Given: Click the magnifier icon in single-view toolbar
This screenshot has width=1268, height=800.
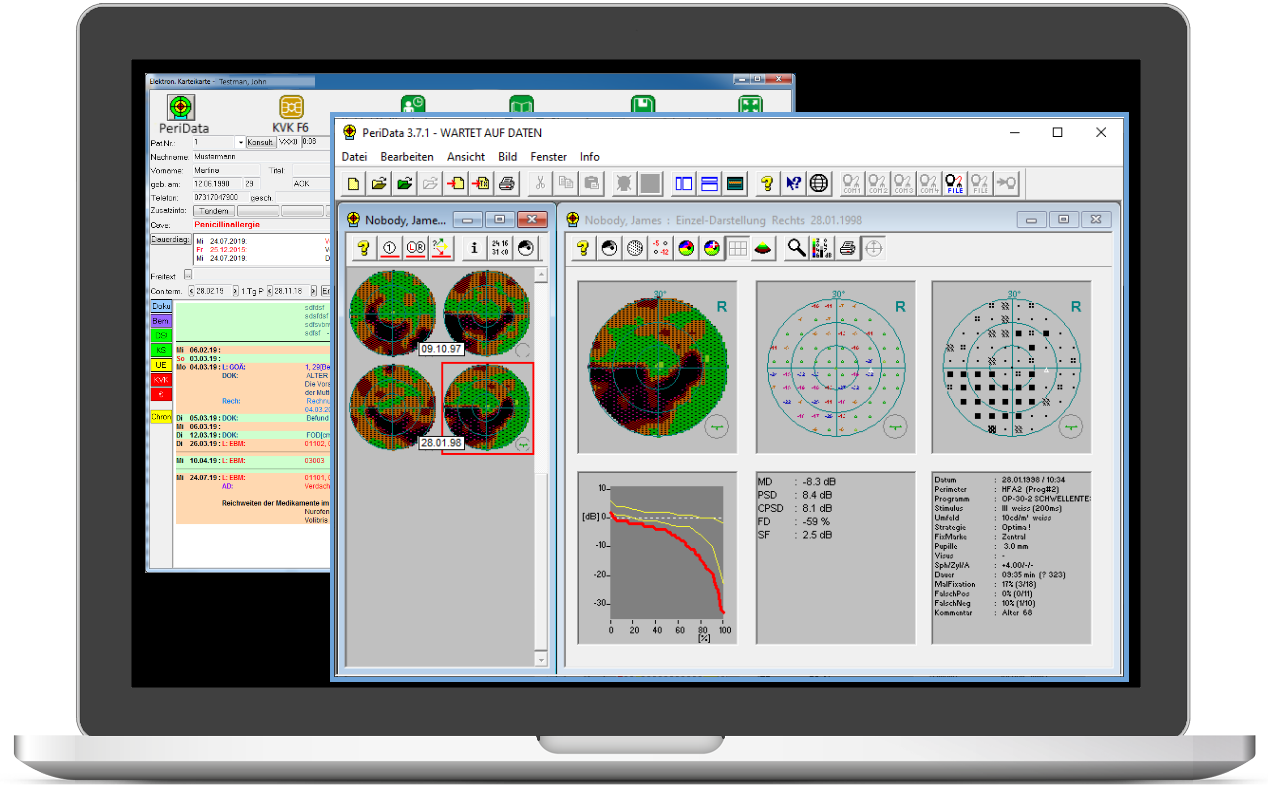Looking at the screenshot, I should point(796,248).
